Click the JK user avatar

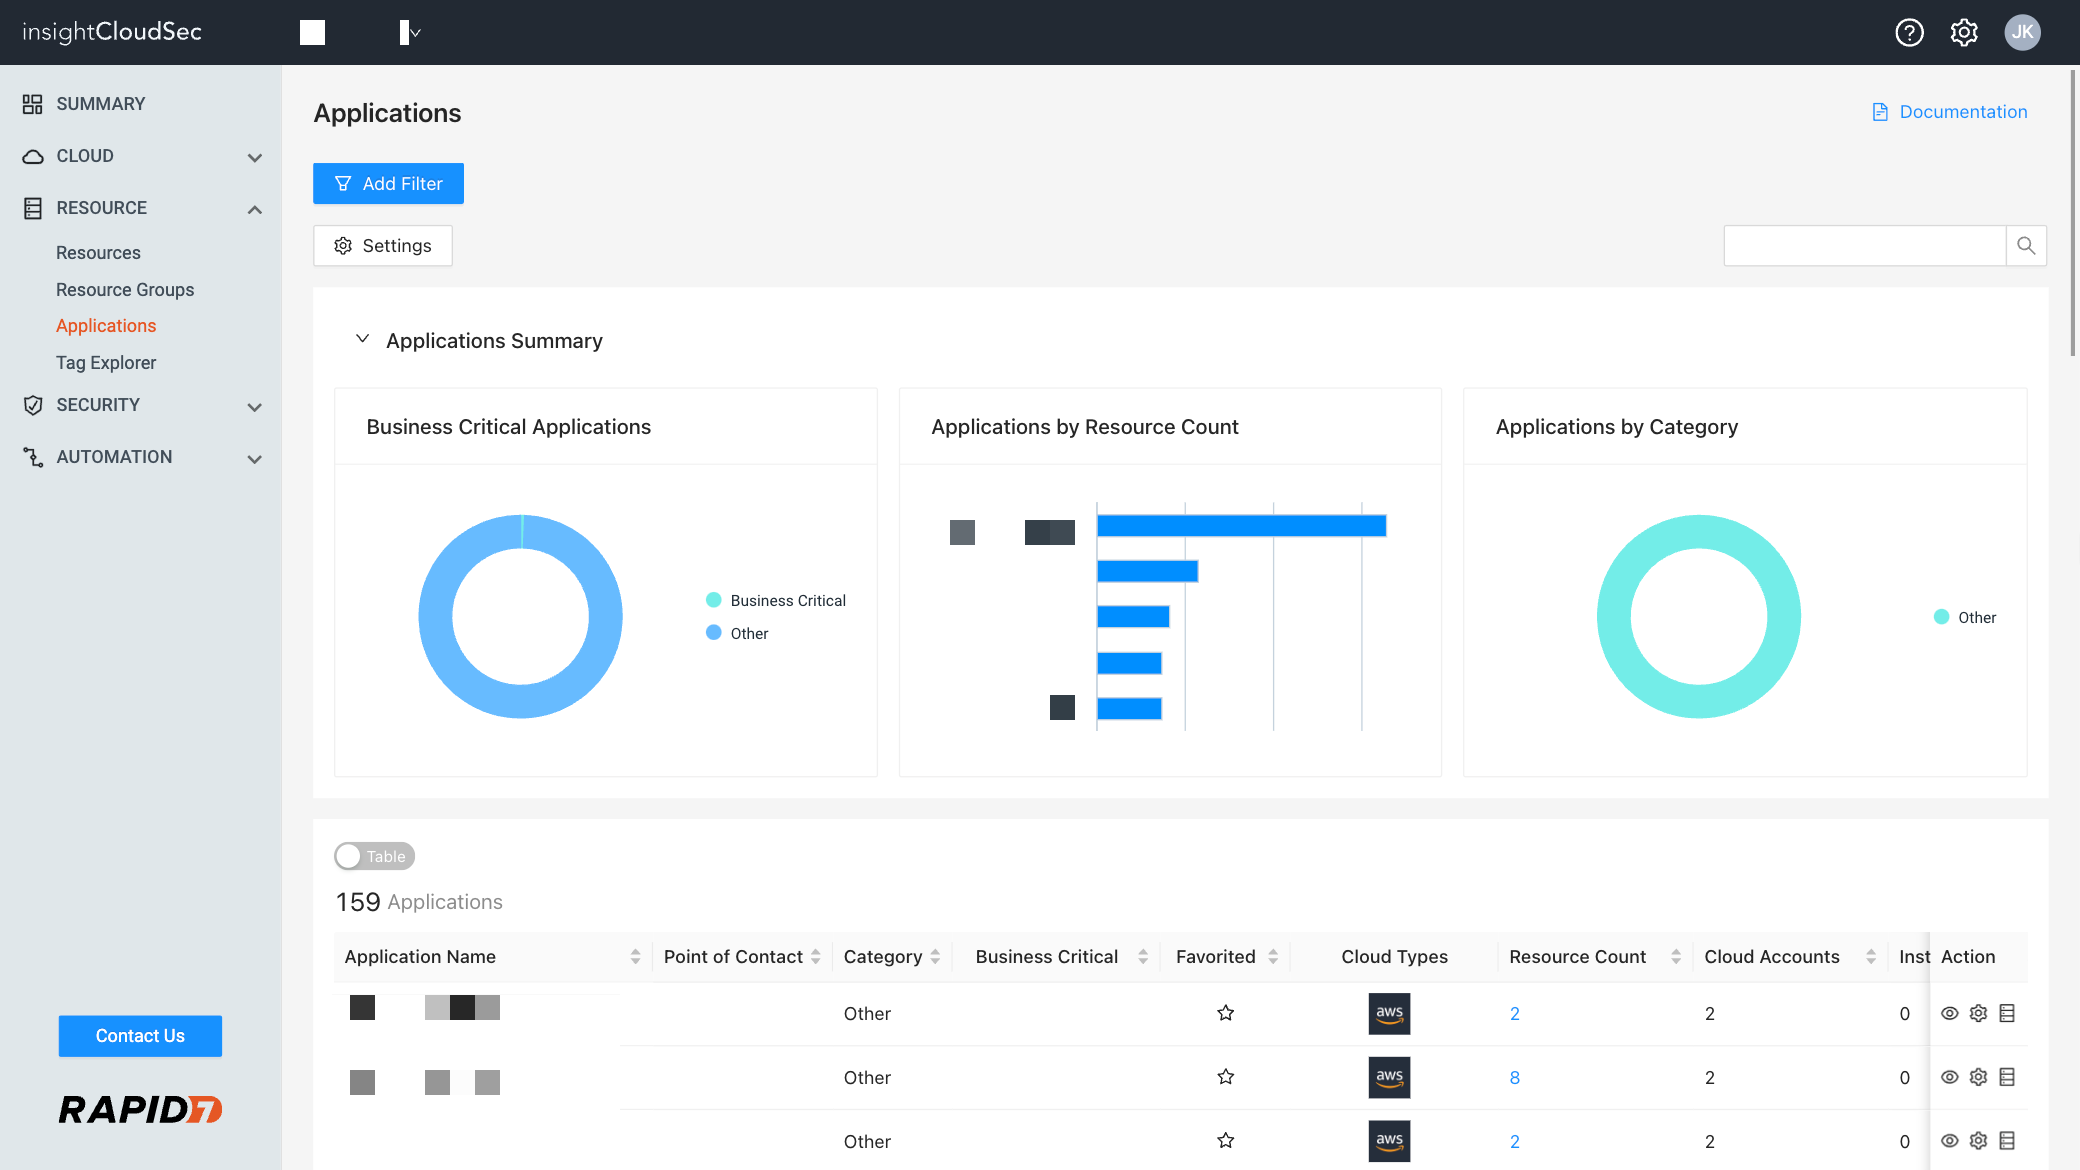pyautogui.click(x=2022, y=33)
